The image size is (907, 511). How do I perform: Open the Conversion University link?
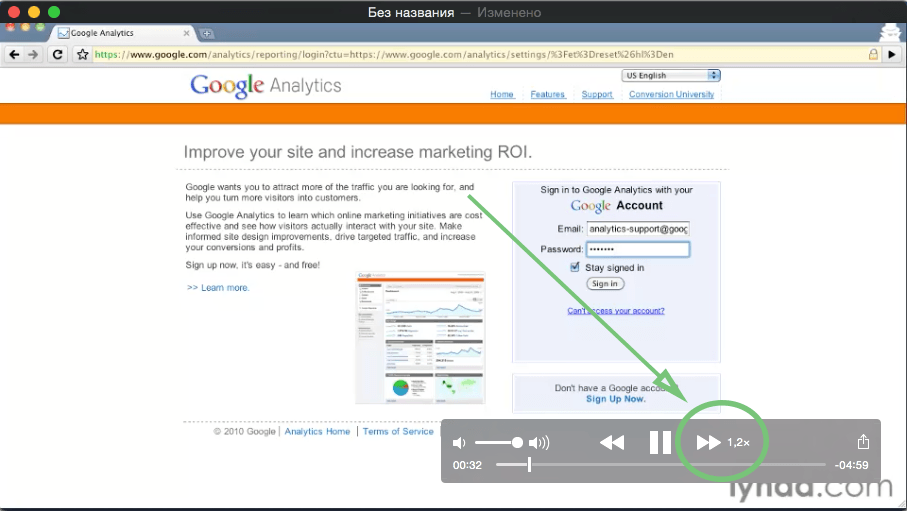pos(671,94)
